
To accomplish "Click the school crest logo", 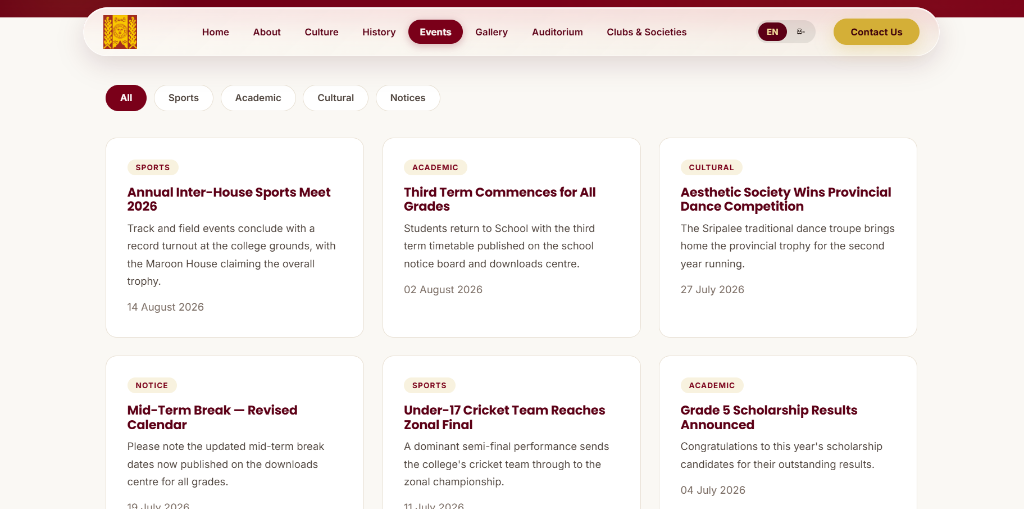I will (120, 32).
